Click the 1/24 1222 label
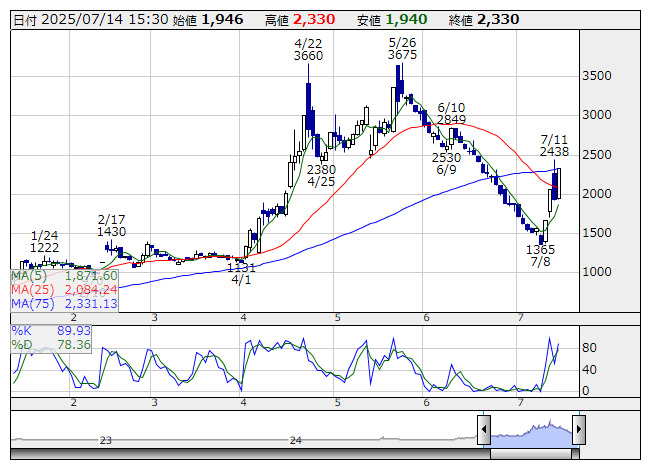This screenshot has width=653, height=470. click(x=45, y=241)
